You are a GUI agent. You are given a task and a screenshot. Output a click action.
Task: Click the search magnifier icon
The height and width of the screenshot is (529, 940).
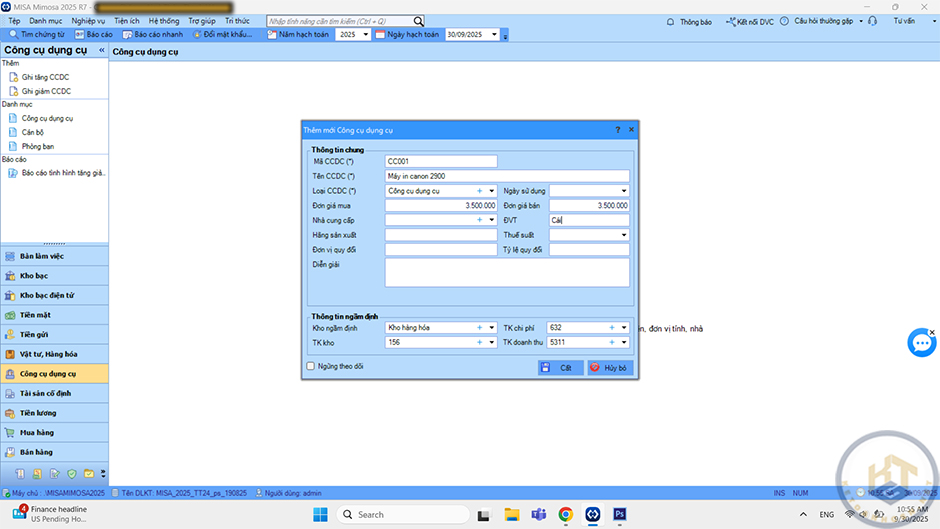point(418,20)
